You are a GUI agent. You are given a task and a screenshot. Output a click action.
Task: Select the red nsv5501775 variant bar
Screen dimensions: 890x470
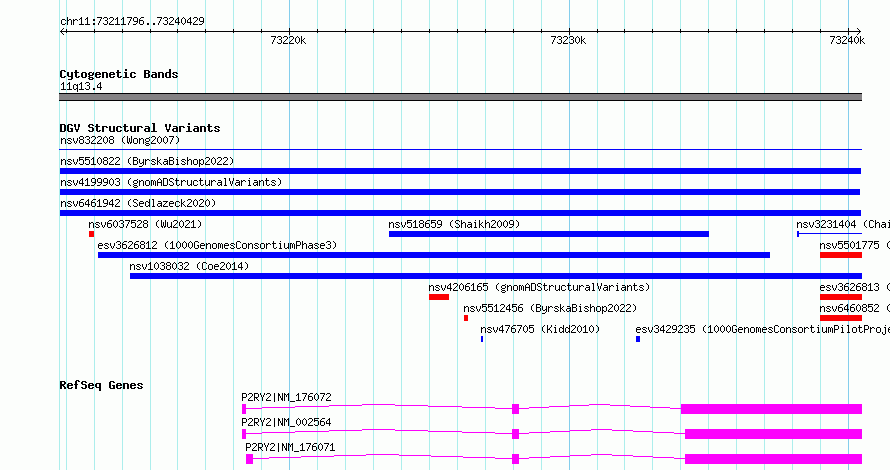[841, 255]
